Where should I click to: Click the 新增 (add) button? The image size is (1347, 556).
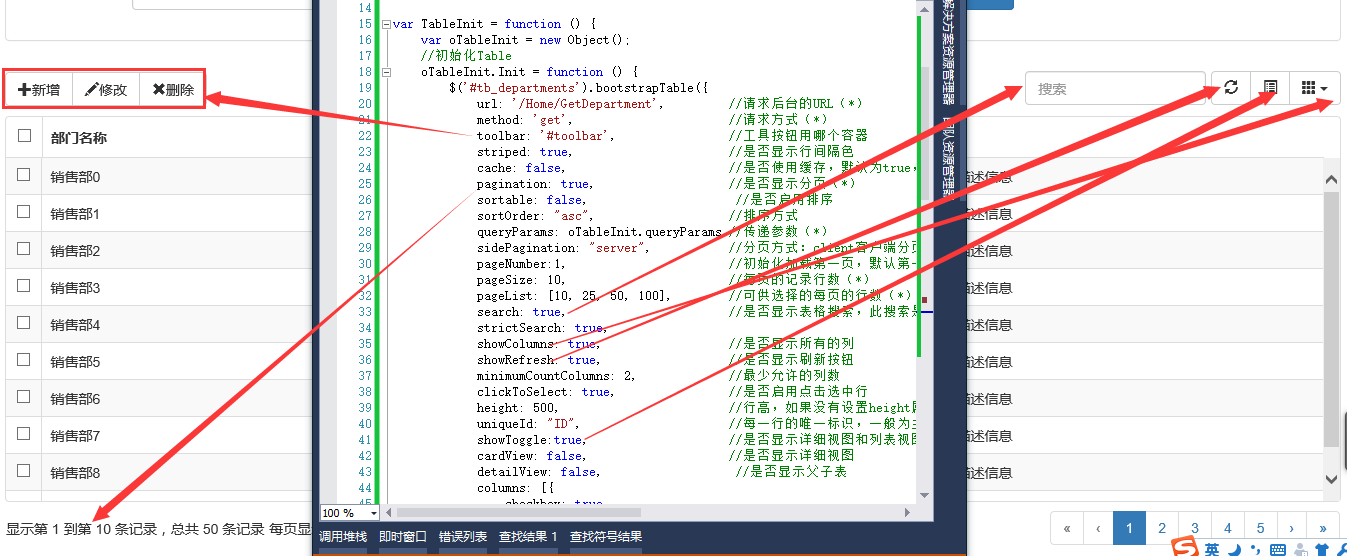39,89
